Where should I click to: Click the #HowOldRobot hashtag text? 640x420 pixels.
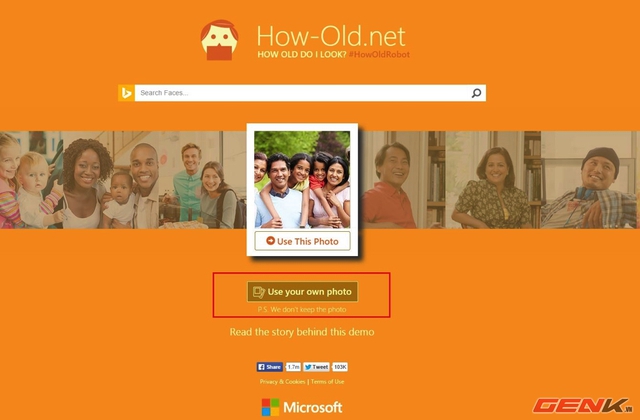(379, 54)
